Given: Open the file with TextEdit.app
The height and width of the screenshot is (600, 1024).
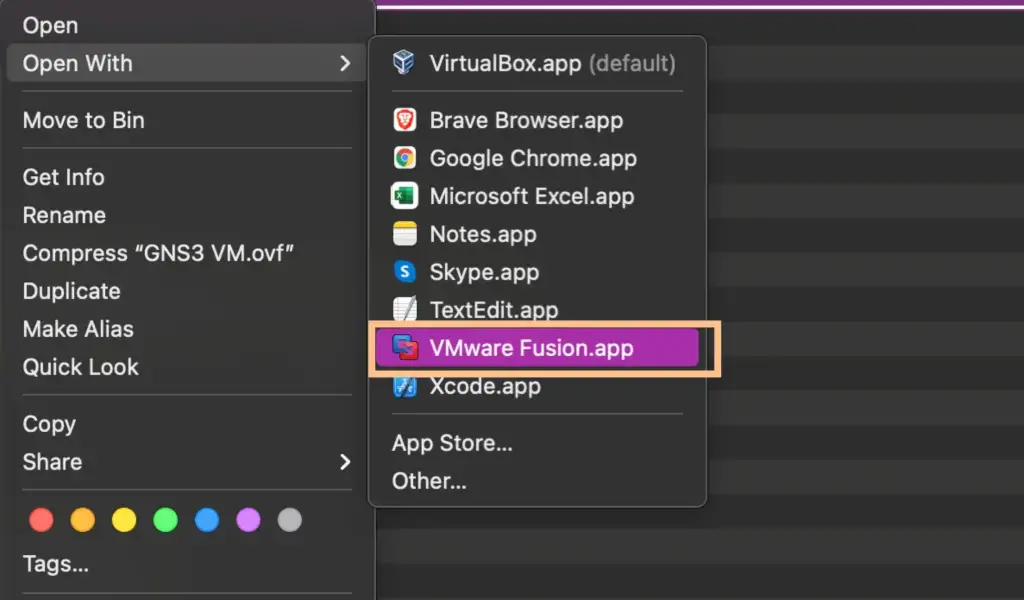Looking at the screenshot, I should (494, 309).
